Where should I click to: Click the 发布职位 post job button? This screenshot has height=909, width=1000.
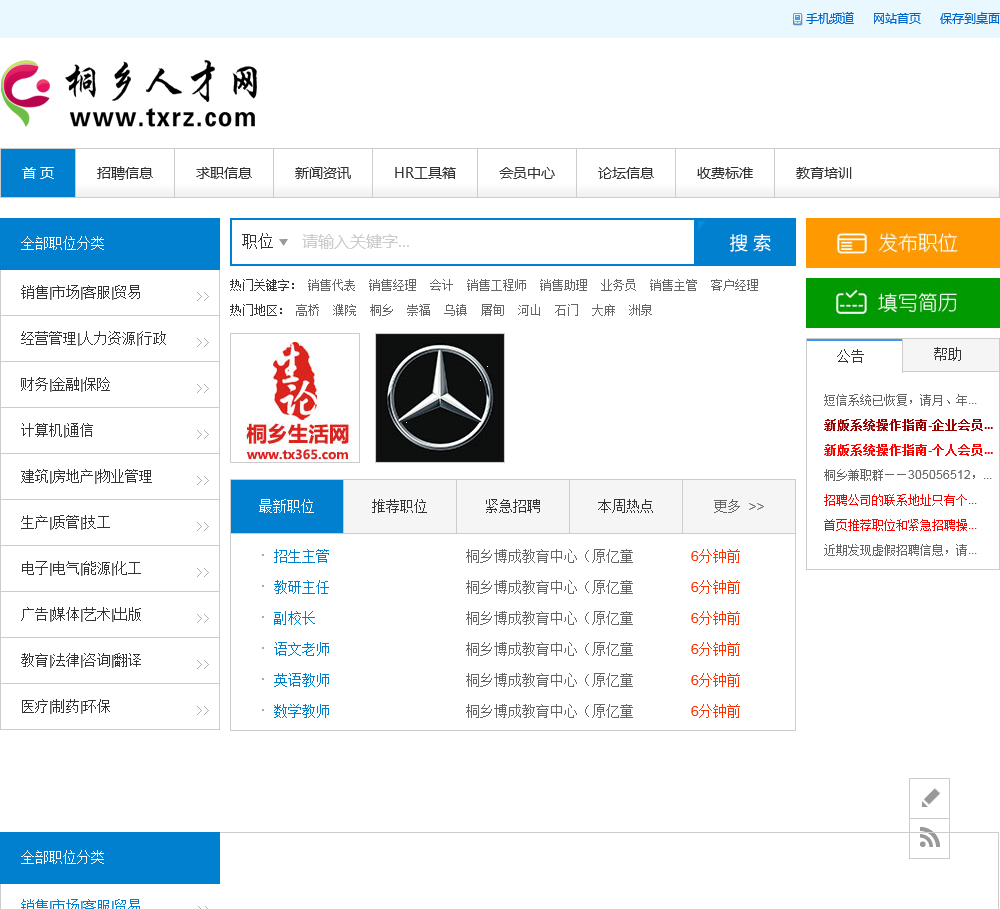(902, 243)
